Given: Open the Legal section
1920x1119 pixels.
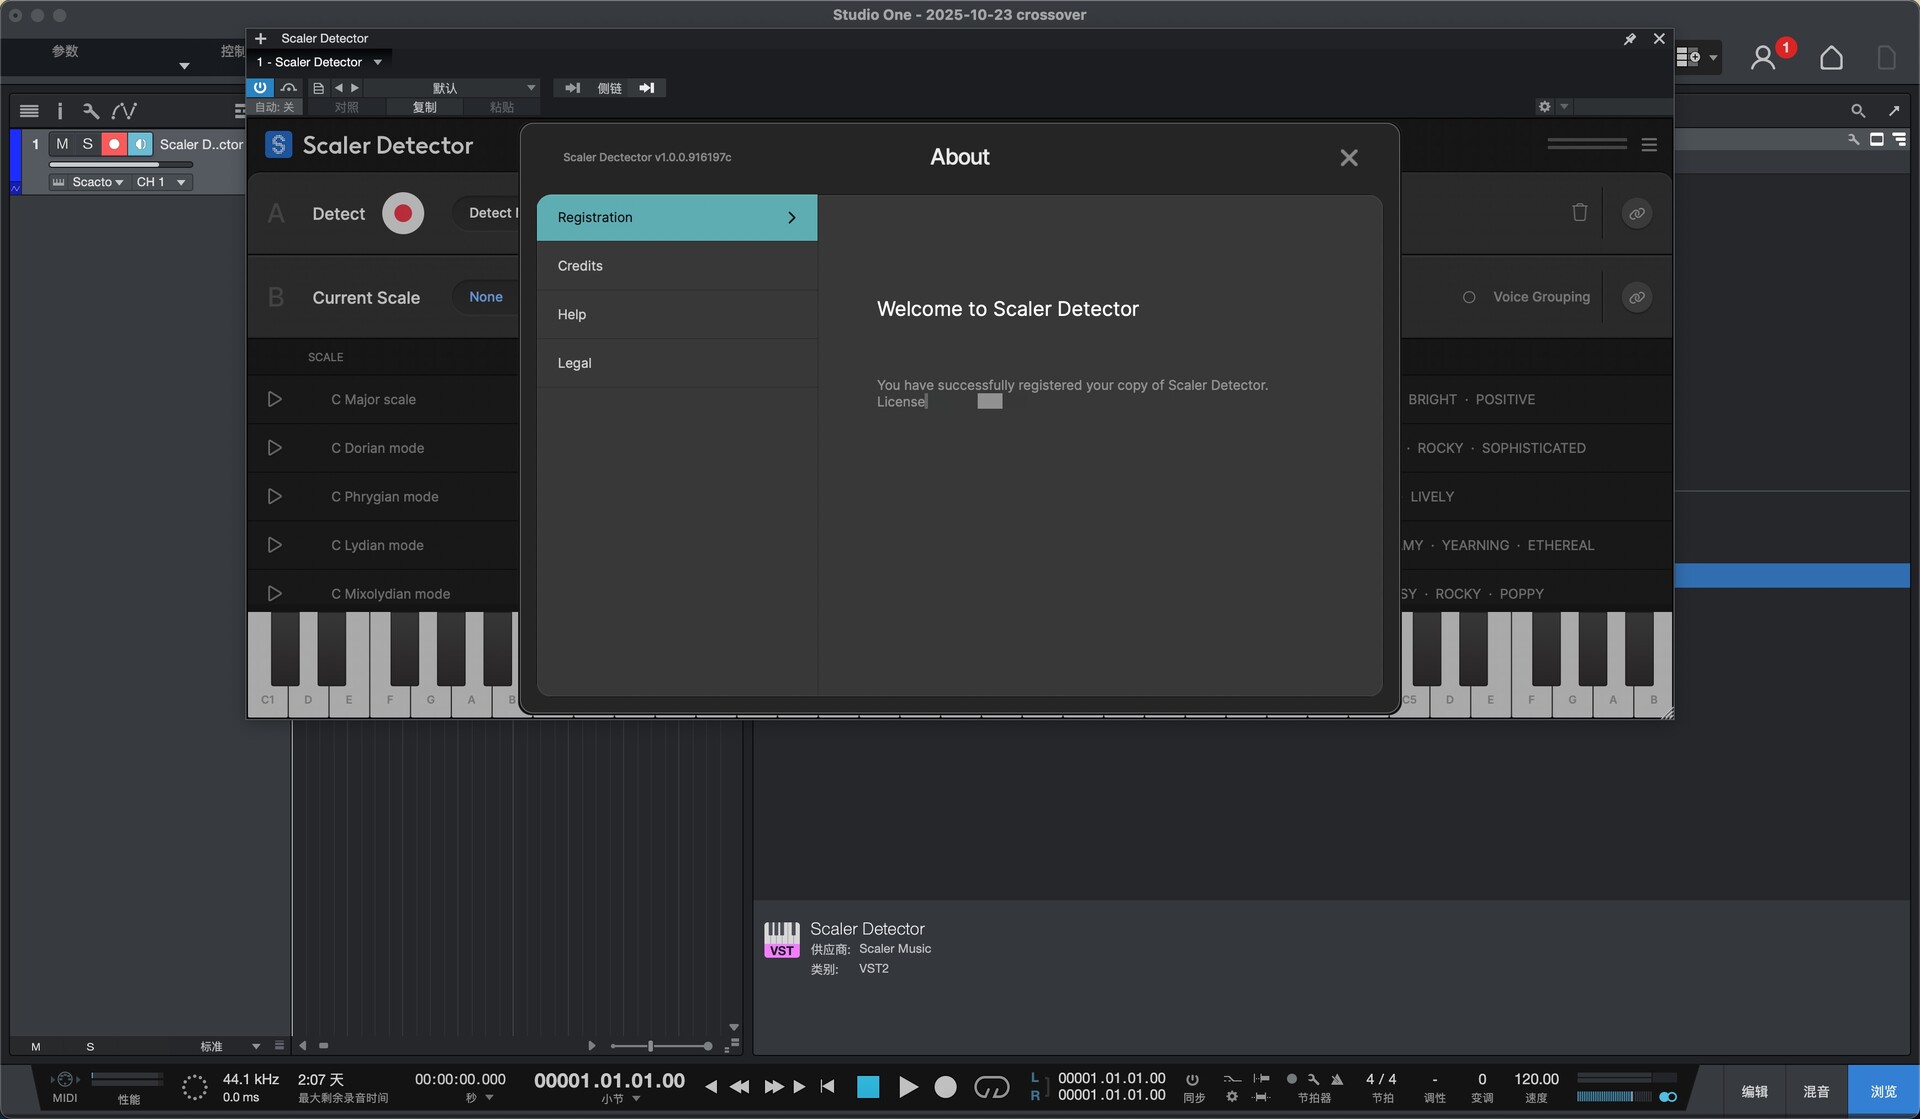Looking at the screenshot, I should (574, 363).
